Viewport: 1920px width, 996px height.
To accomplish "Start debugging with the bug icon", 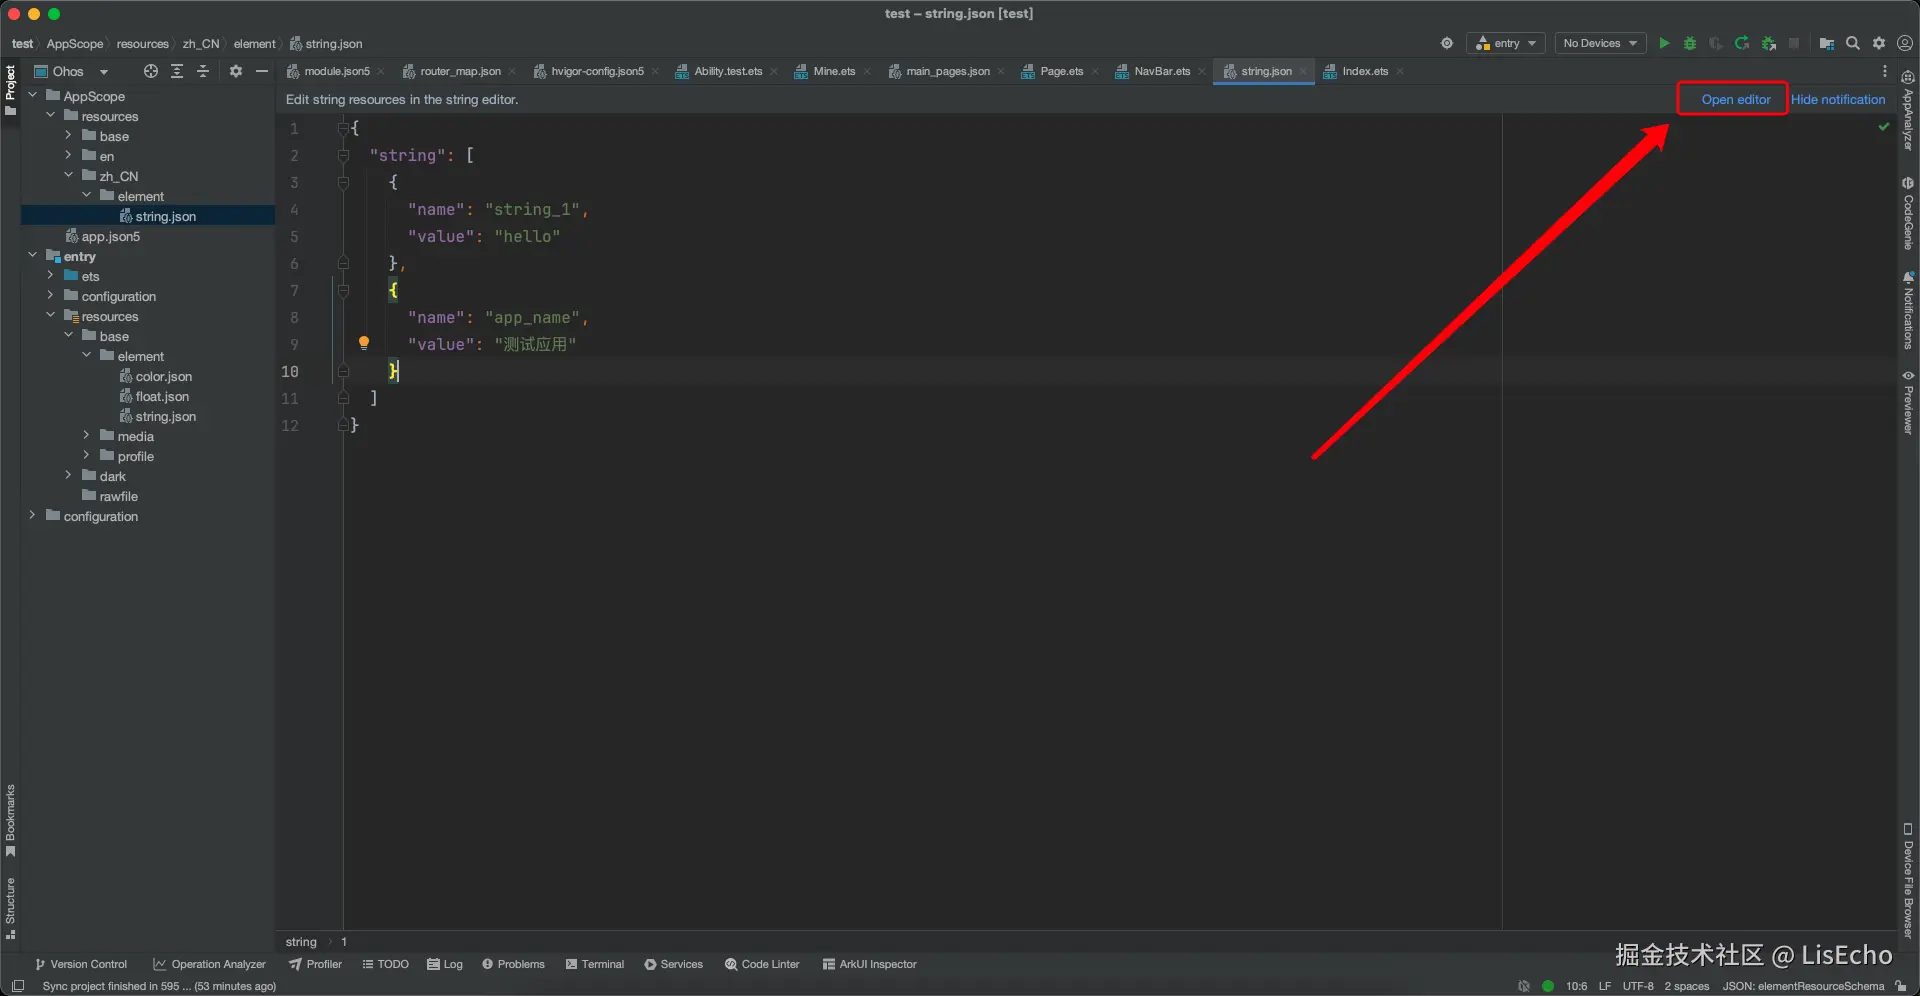I will [1690, 43].
